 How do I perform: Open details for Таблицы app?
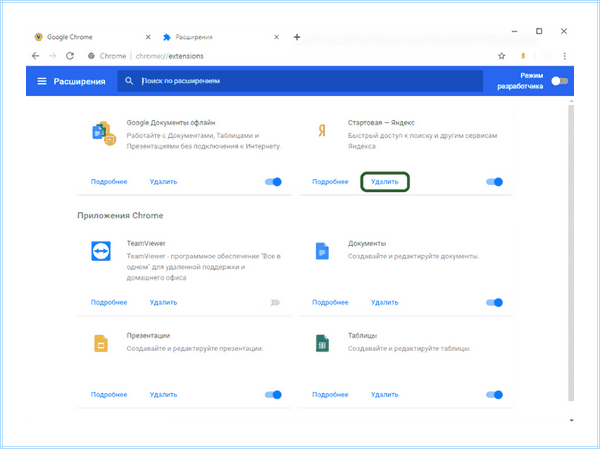tap(330, 395)
